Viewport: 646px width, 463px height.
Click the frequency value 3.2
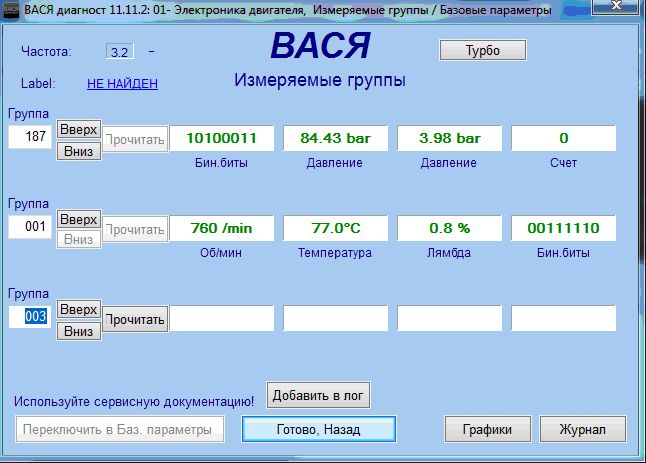[x=119, y=52]
